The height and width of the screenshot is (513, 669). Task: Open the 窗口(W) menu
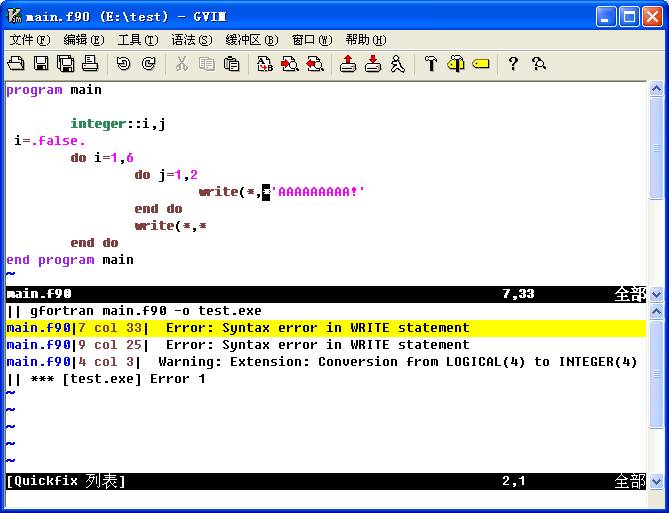click(x=311, y=40)
